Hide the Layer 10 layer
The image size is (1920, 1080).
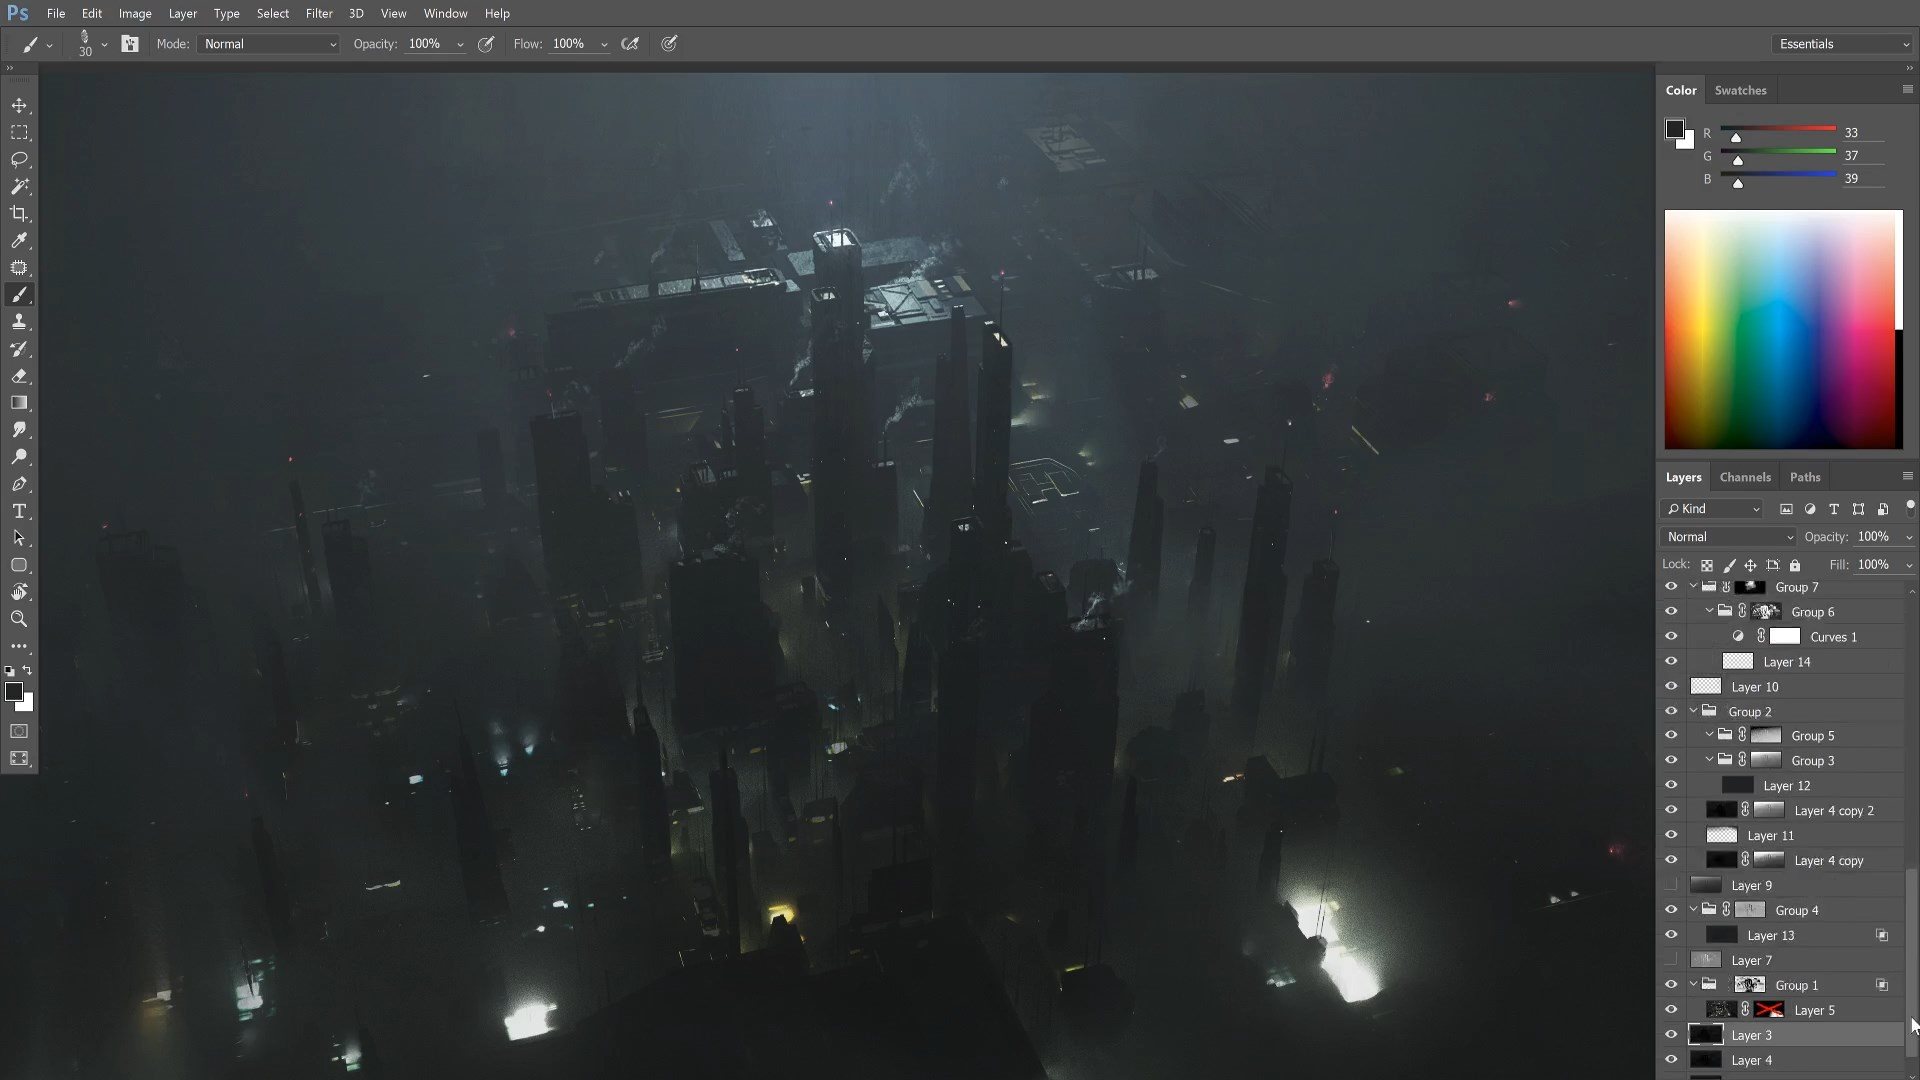click(x=1671, y=687)
